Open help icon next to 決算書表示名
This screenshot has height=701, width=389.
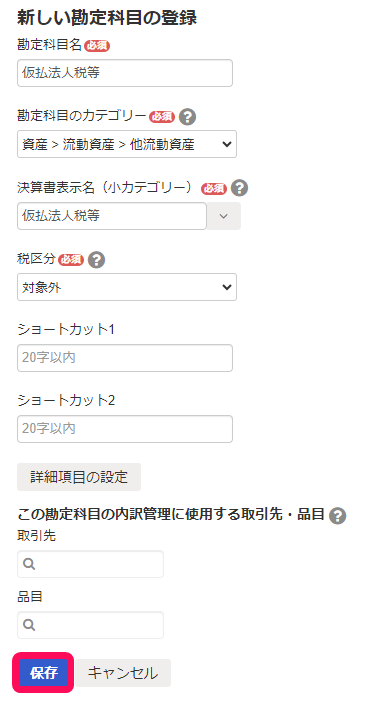(239, 188)
